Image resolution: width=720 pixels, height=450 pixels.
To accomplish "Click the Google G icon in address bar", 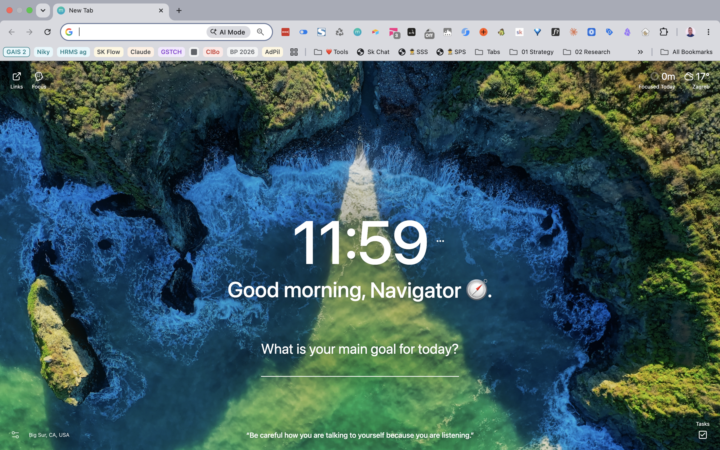I will [69, 32].
